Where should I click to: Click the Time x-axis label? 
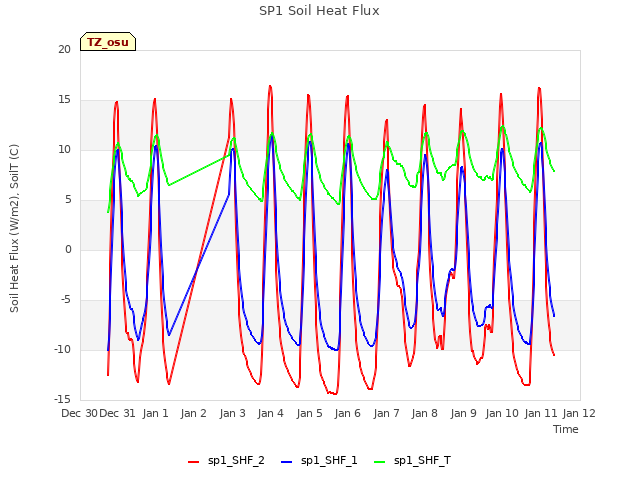pos(566,429)
